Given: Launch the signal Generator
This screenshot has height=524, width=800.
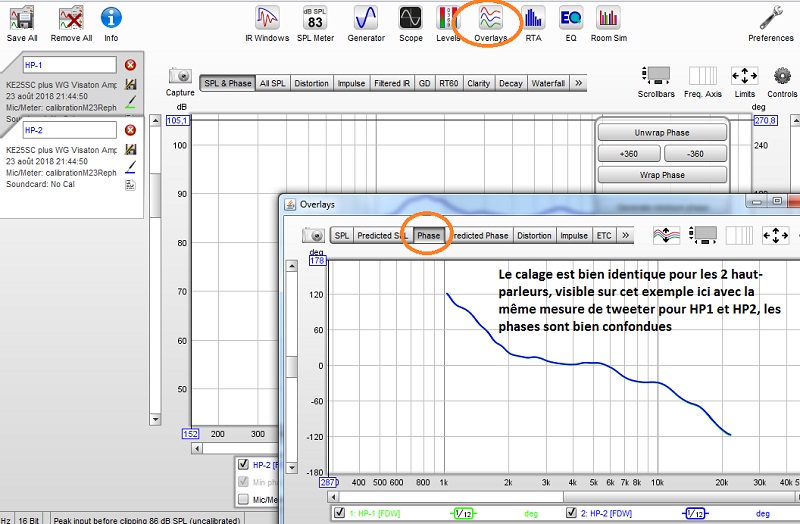Looking at the screenshot, I should pyautogui.click(x=366, y=24).
